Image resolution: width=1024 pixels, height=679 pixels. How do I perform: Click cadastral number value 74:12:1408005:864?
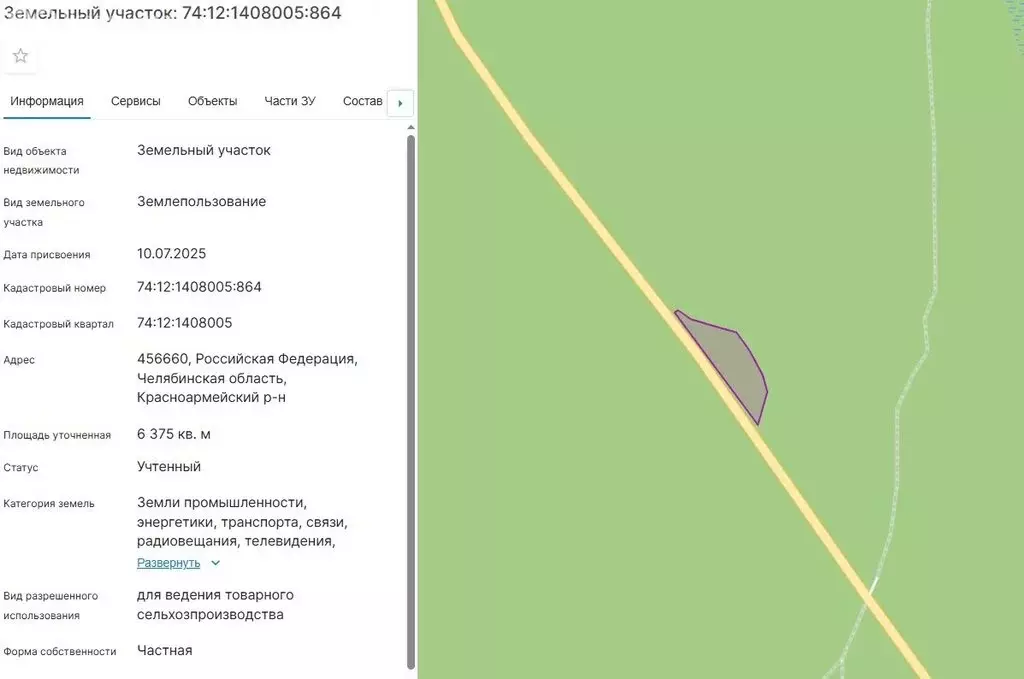click(x=199, y=287)
